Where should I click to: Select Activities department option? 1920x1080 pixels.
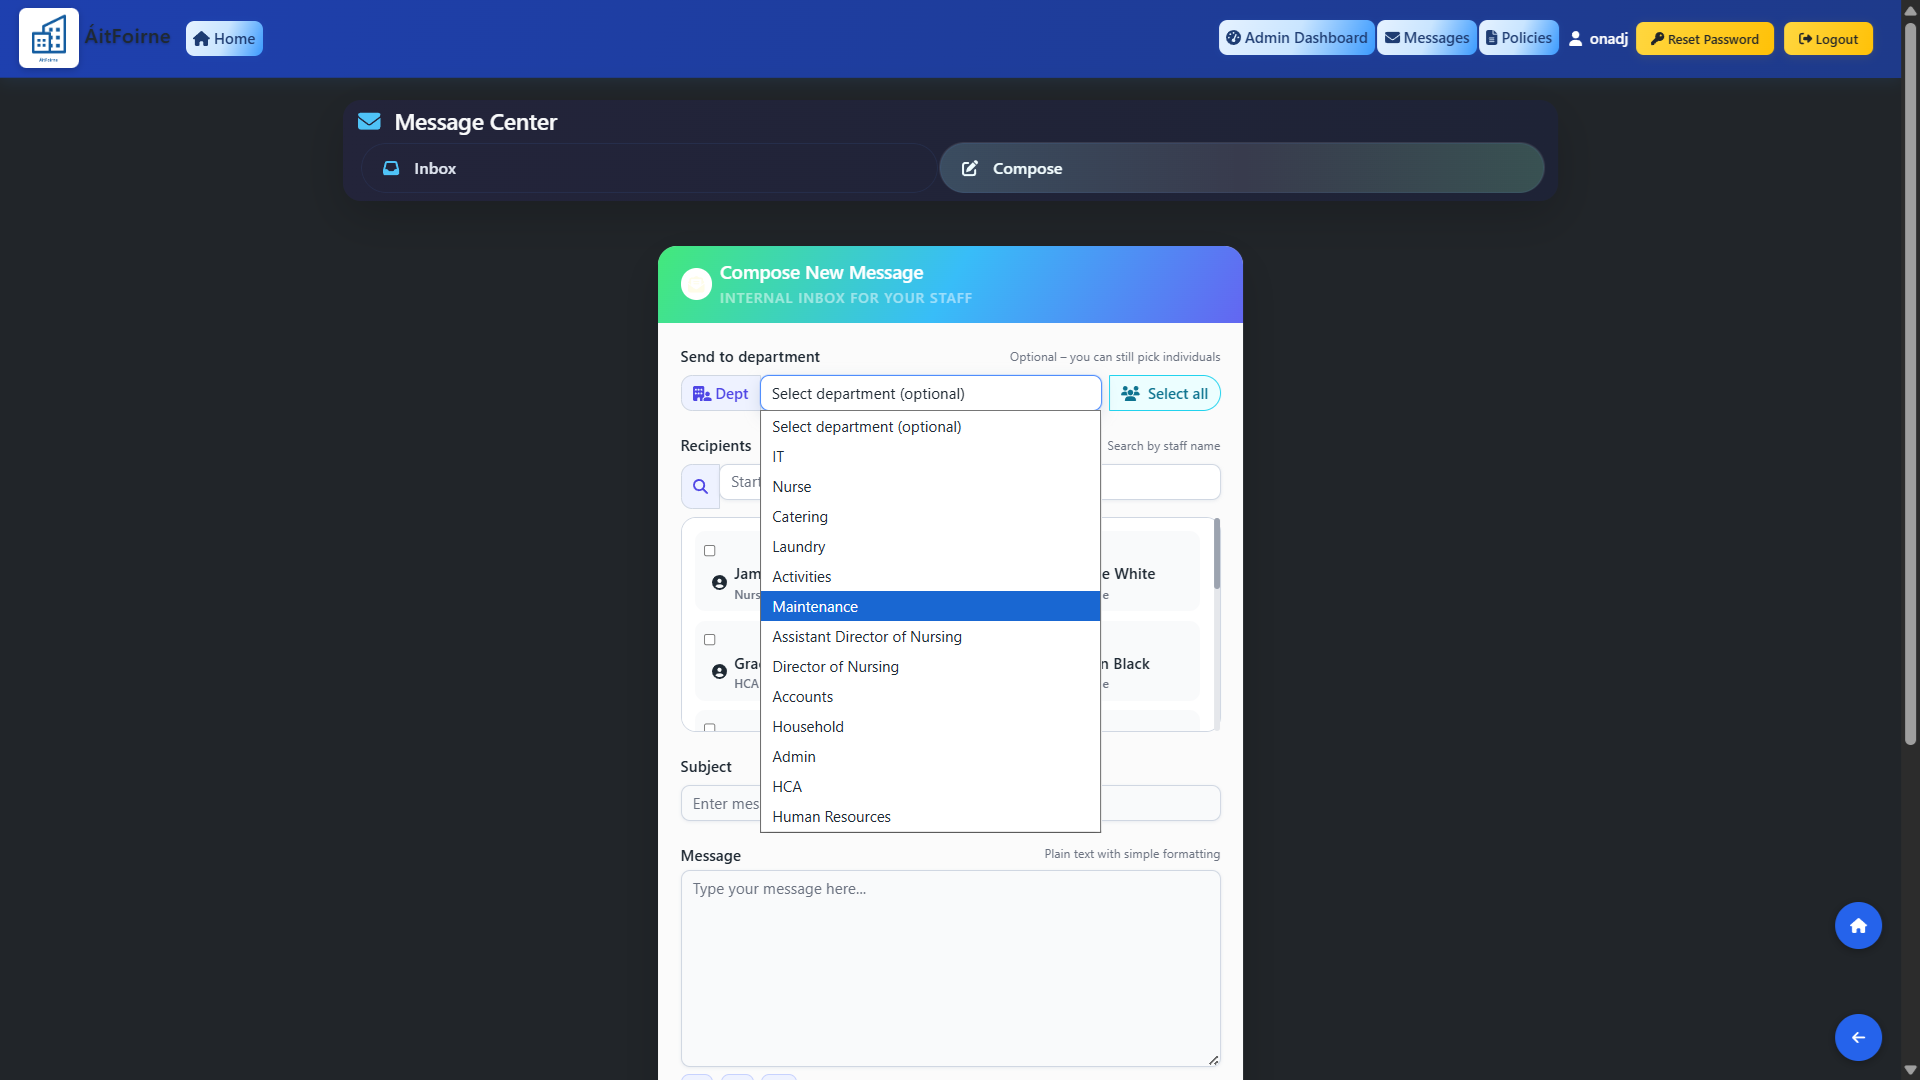coord(930,577)
